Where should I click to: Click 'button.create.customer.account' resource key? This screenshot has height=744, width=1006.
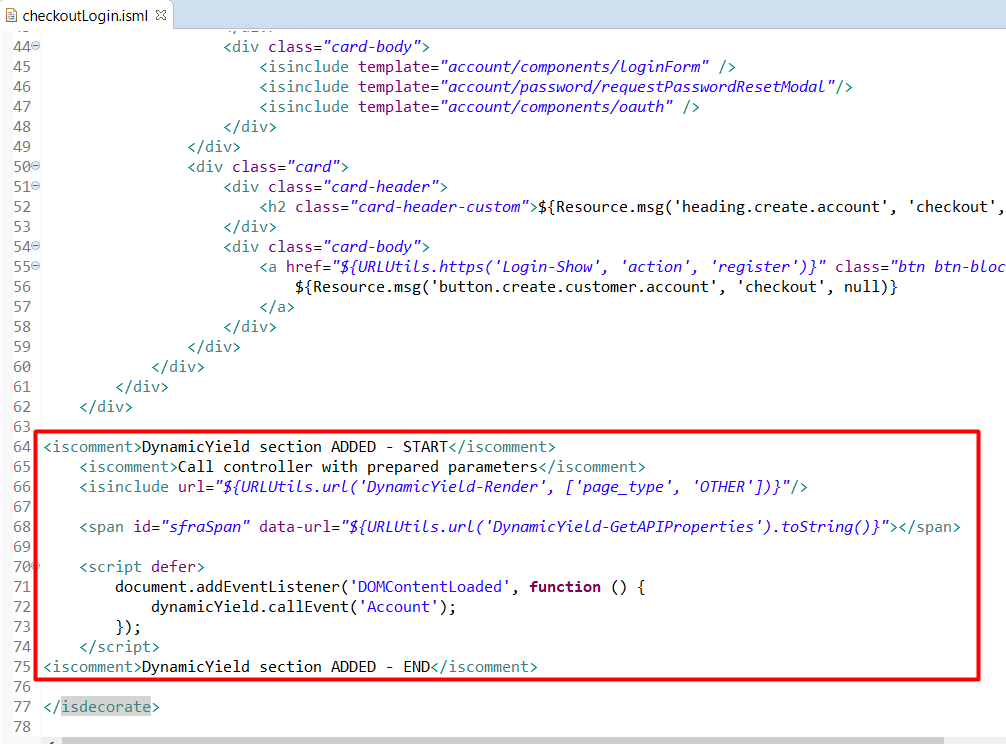point(574,287)
